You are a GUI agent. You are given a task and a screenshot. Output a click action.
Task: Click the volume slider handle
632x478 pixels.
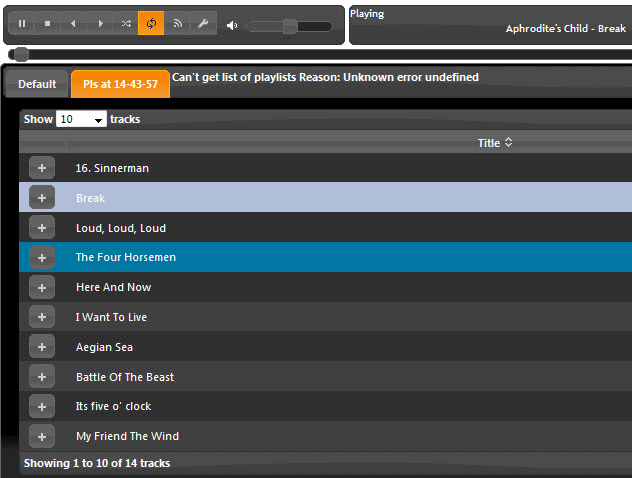coord(289,26)
